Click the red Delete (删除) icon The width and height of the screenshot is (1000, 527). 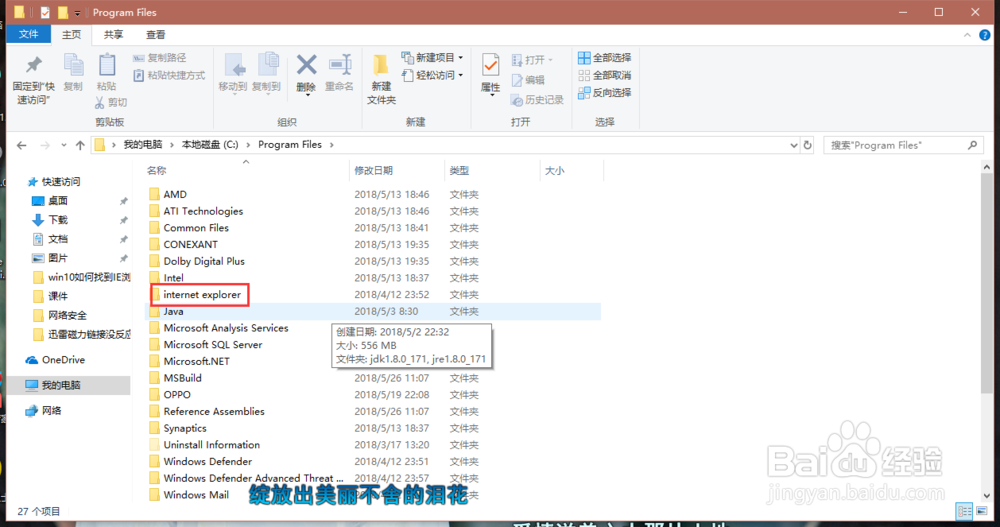click(306, 65)
